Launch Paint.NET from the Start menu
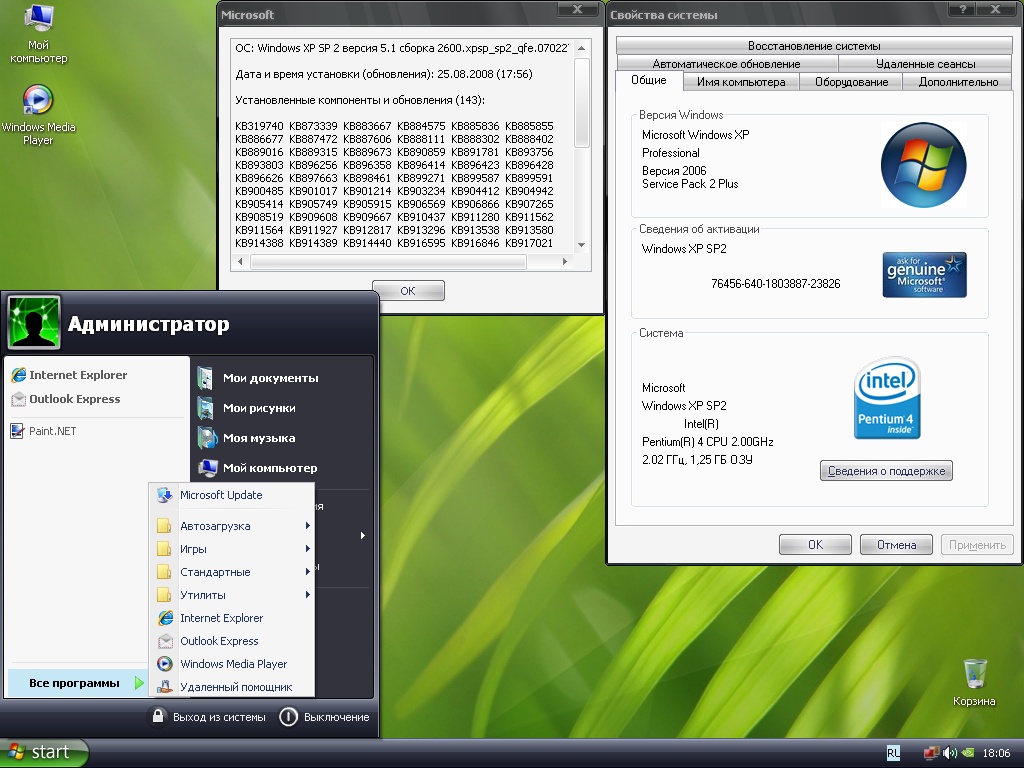The image size is (1024, 768). [44, 431]
